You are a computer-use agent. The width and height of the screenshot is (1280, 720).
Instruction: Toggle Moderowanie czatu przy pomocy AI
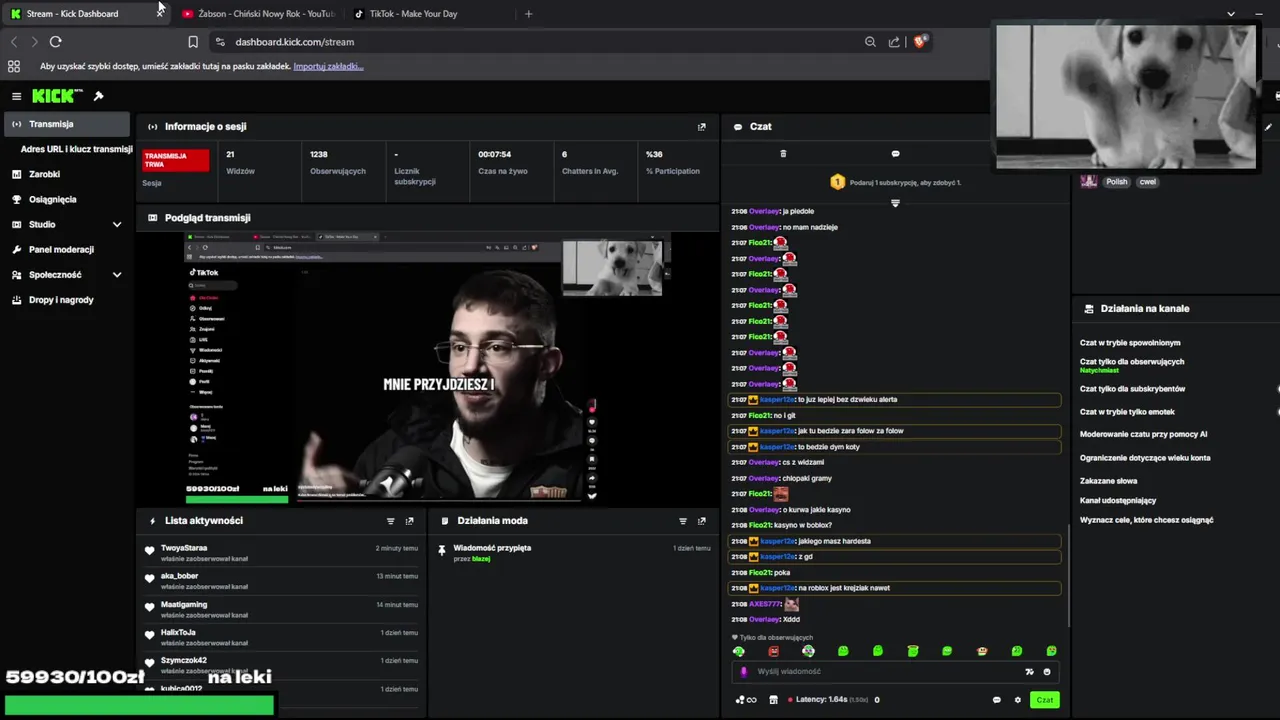[1143, 435]
